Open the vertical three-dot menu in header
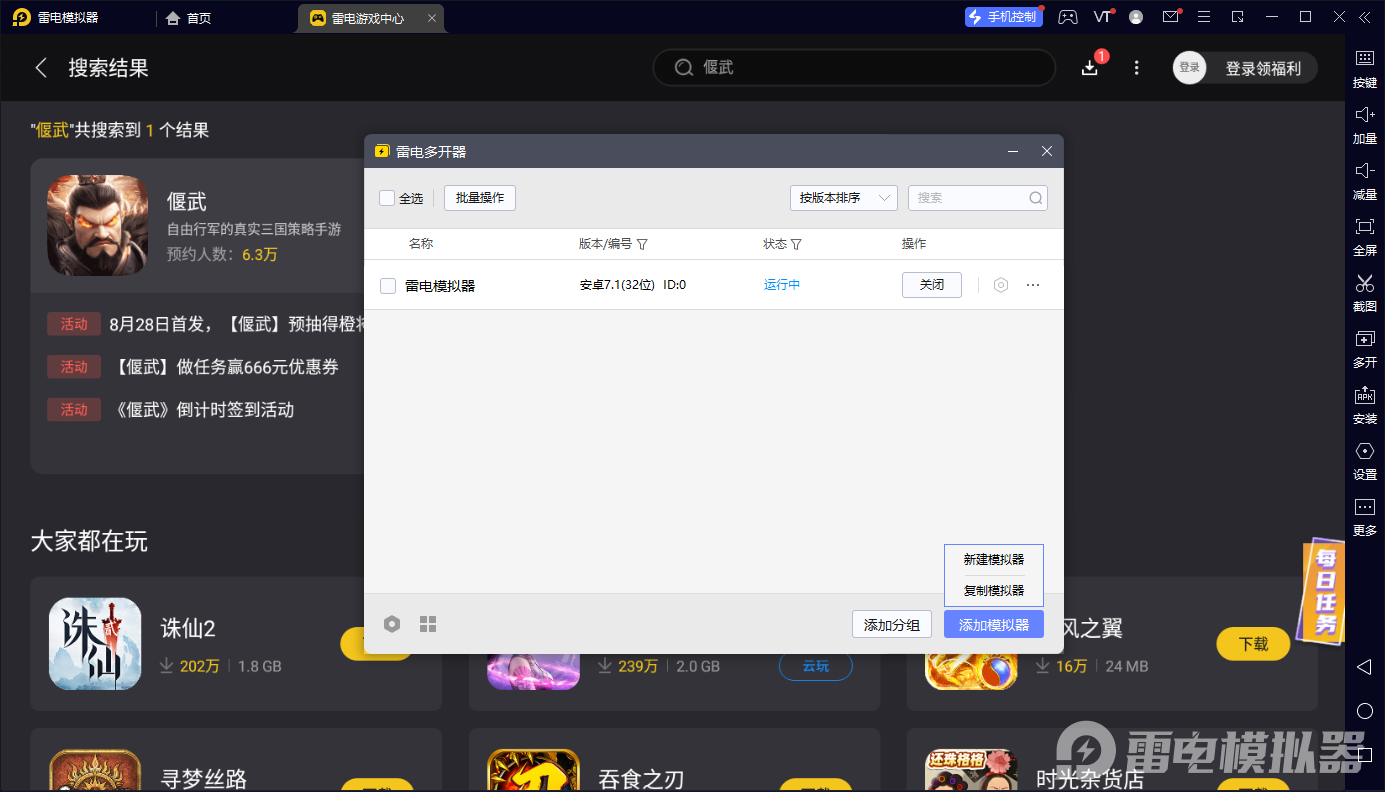The image size is (1385, 792). 1136,68
